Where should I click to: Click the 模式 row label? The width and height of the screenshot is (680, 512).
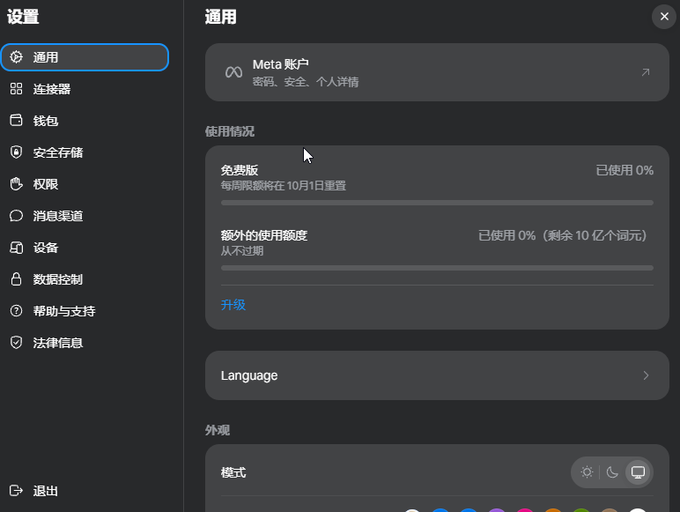pyautogui.click(x=233, y=473)
